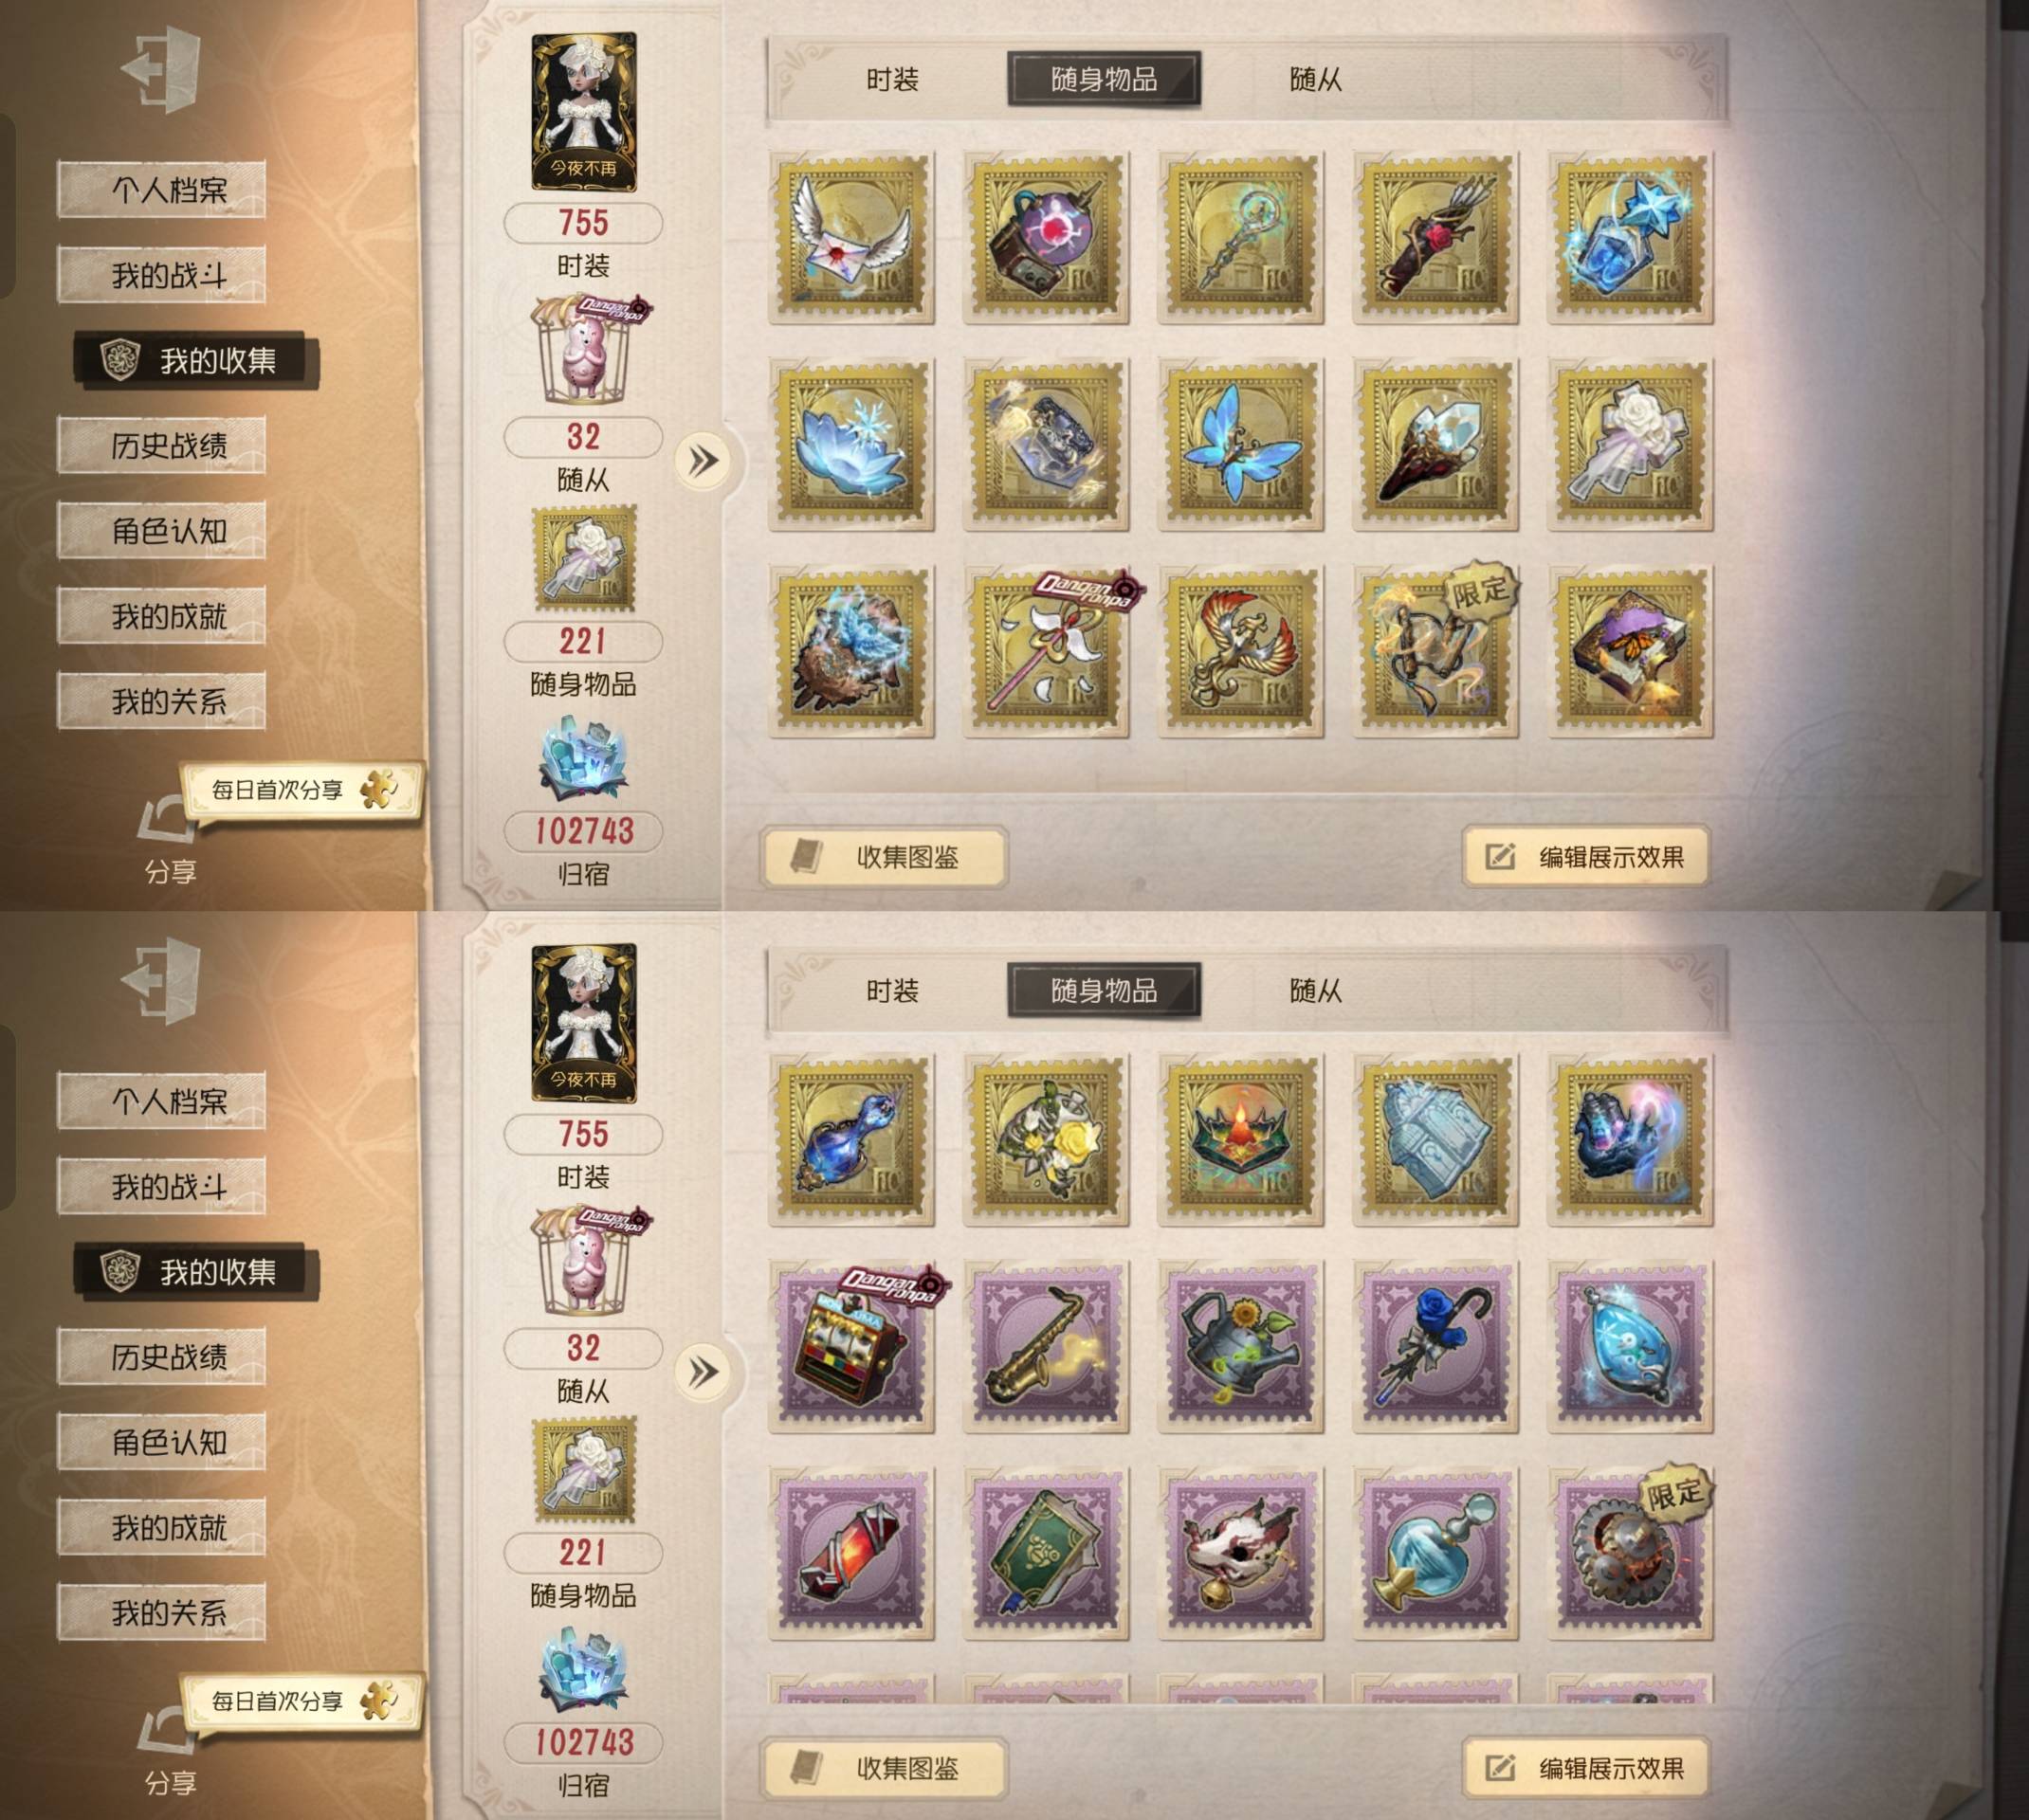Open 历史战绩 in upper sidebar menu
The width and height of the screenshot is (2029, 1820).
click(162, 445)
